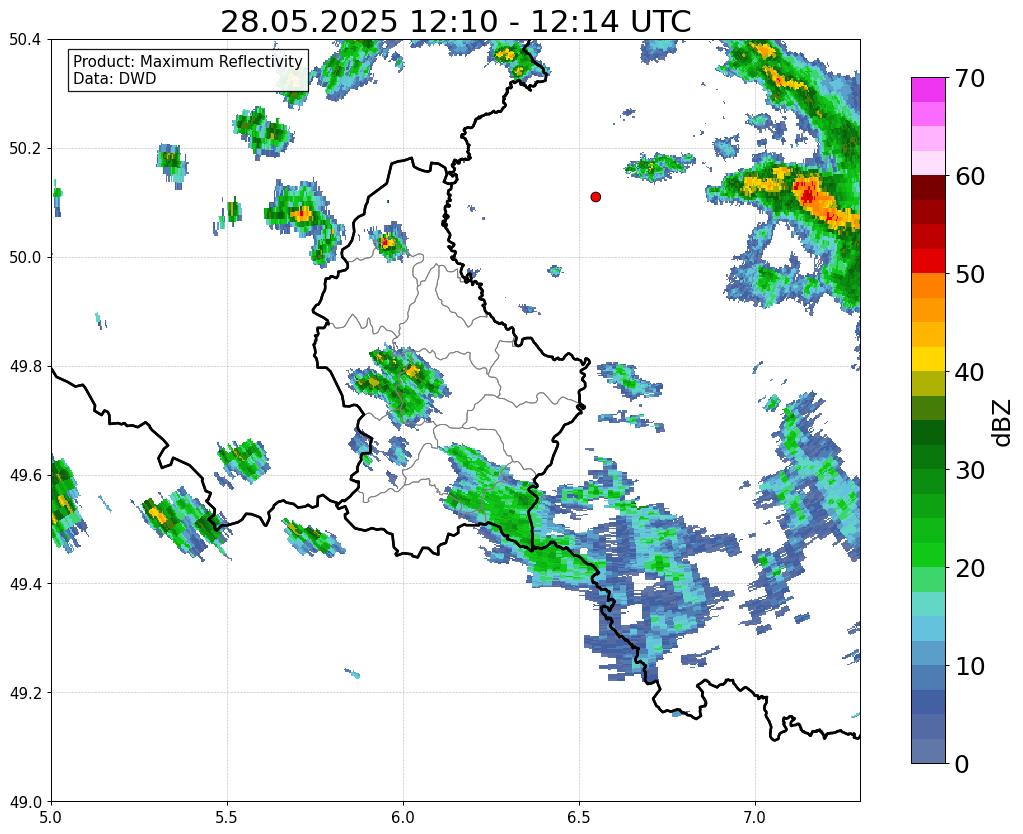Screen dimensions: 1023x834
Task: Click the 70 colorbar tick label
Action: coord(969,78)
